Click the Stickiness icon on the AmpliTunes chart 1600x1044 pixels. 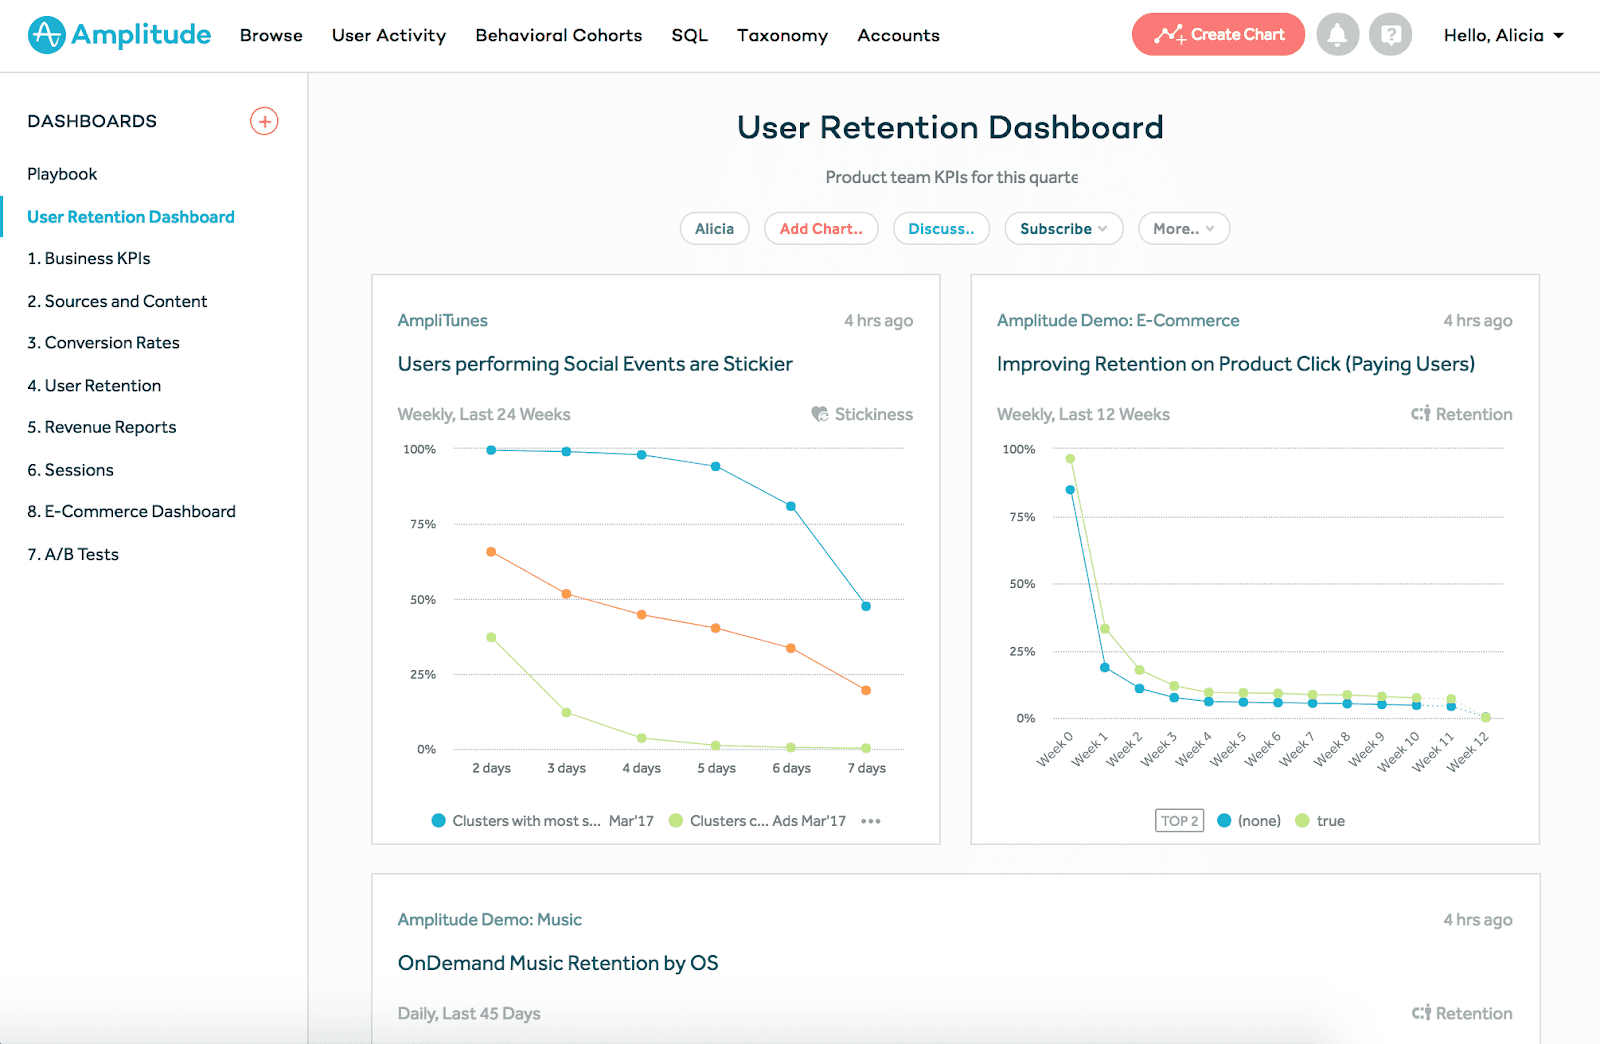click(820, 413)
